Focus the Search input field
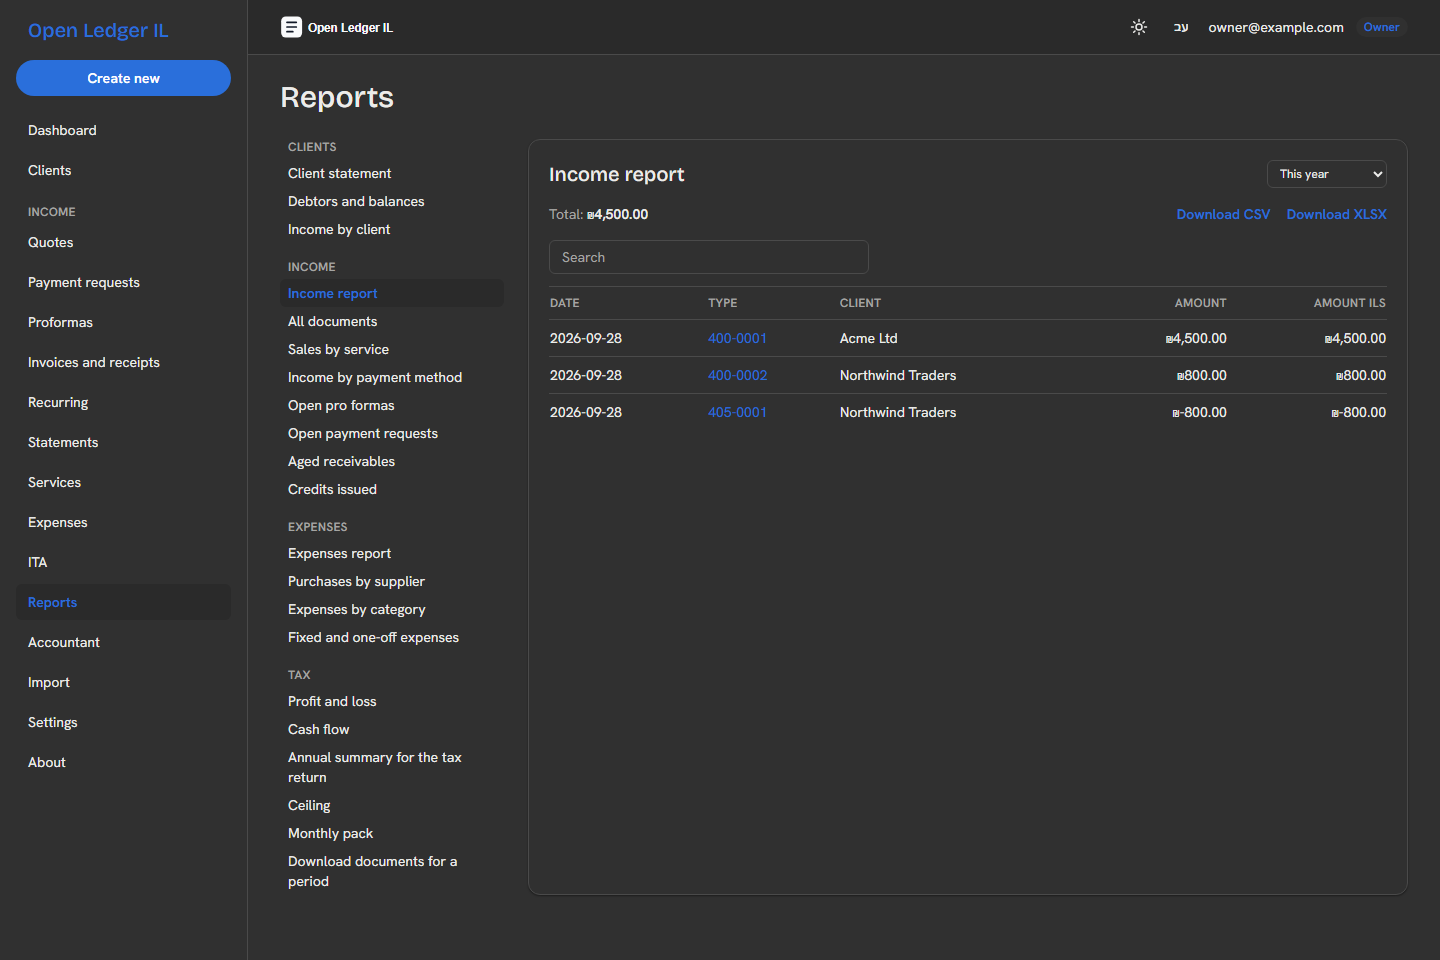1440x960 pixels. point(709,257)
